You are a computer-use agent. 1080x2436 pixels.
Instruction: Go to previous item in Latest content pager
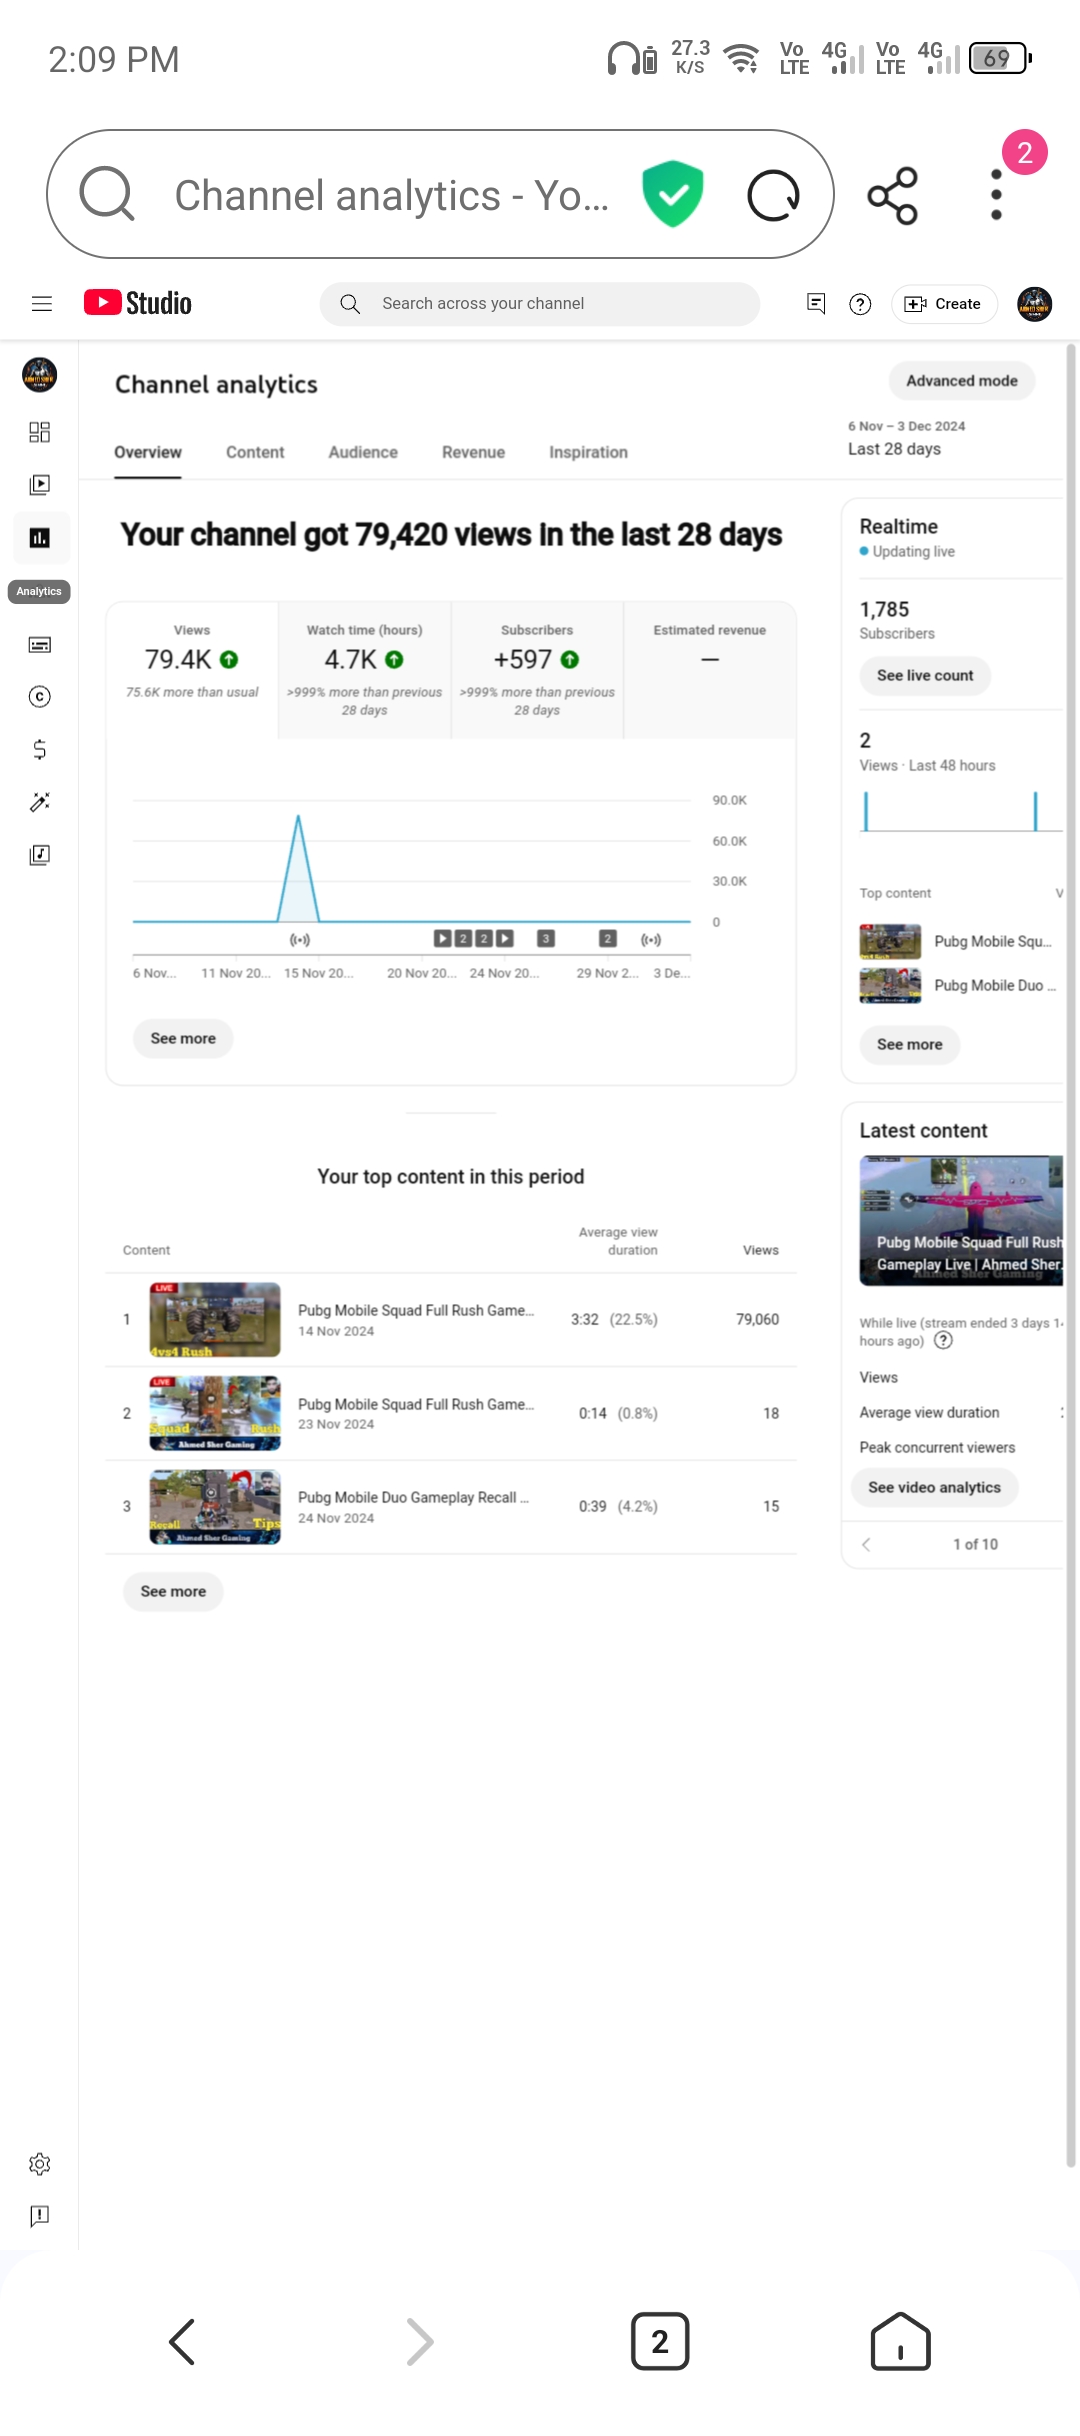[x=867, y=1545]
